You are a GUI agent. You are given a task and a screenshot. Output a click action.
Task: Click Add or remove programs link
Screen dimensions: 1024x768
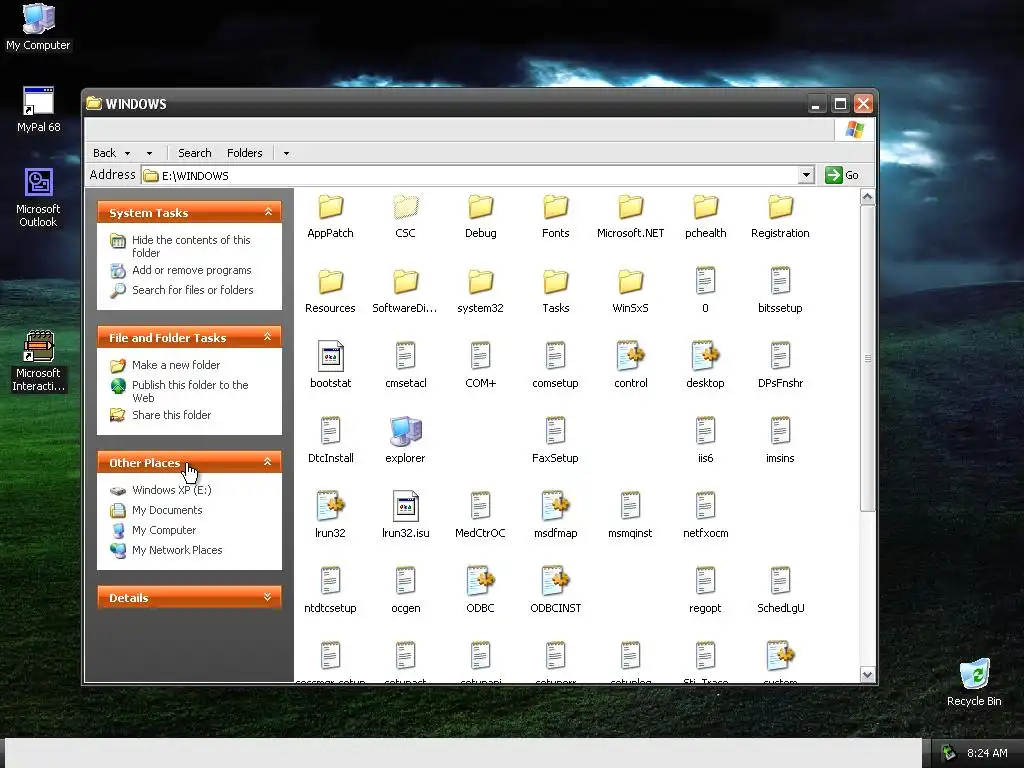pos(191,270)
